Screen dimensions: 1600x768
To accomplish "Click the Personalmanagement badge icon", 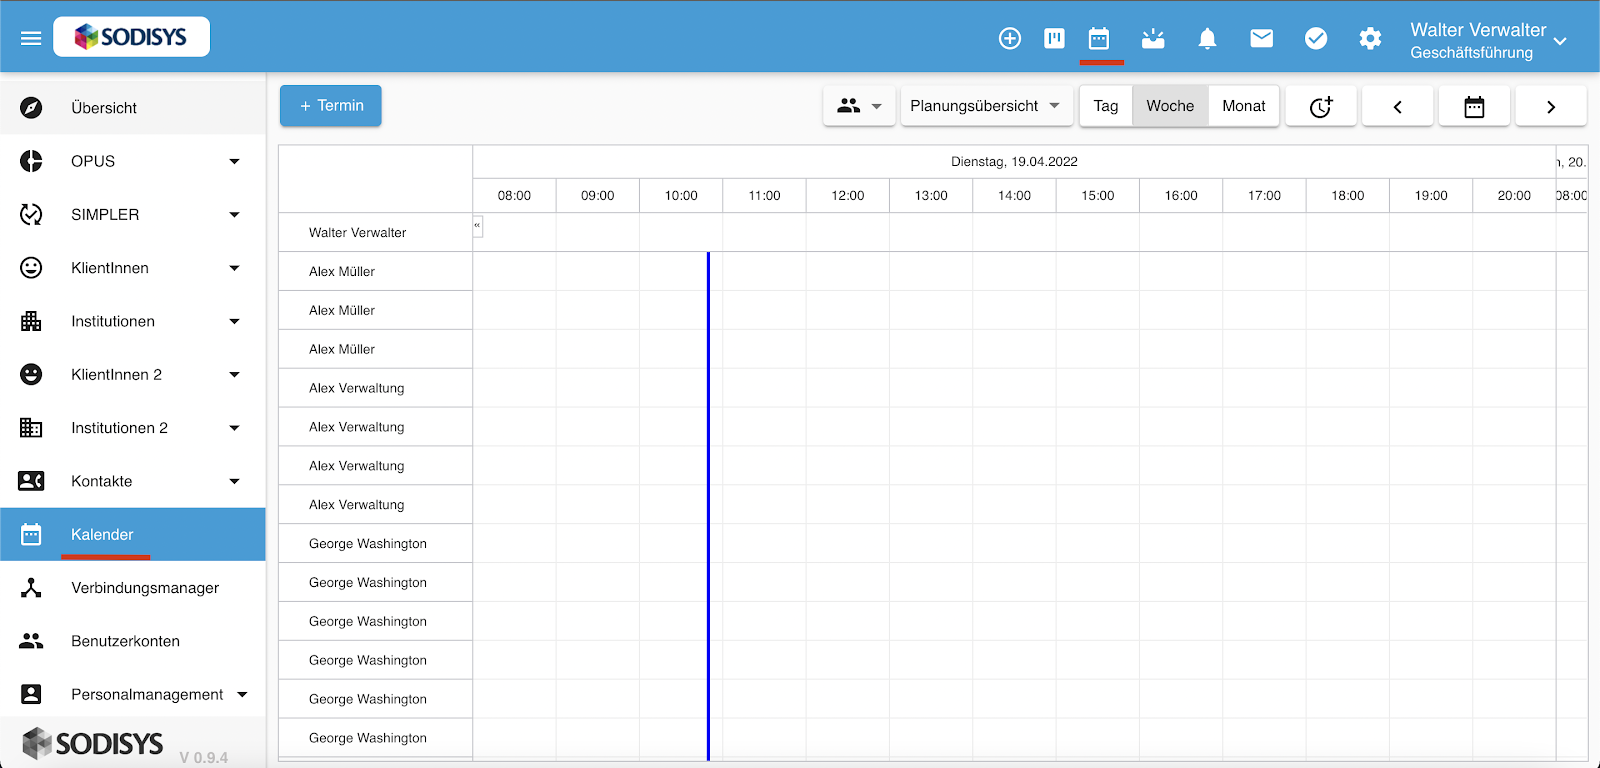I will [x=31, y=694].
